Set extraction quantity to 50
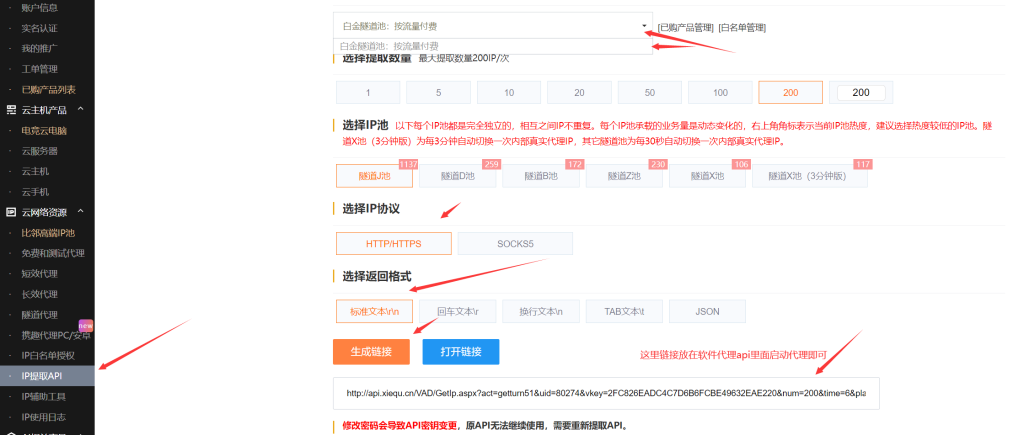 (650, 92)
